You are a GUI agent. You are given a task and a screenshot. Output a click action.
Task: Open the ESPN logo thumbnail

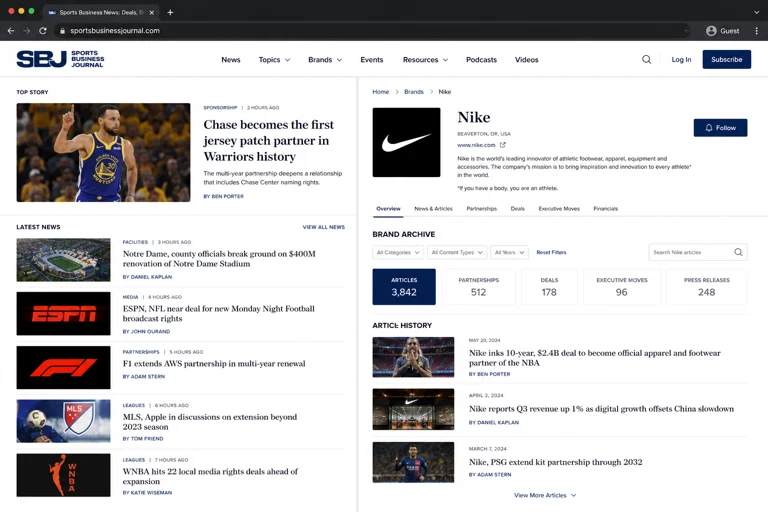pos(63,314)
